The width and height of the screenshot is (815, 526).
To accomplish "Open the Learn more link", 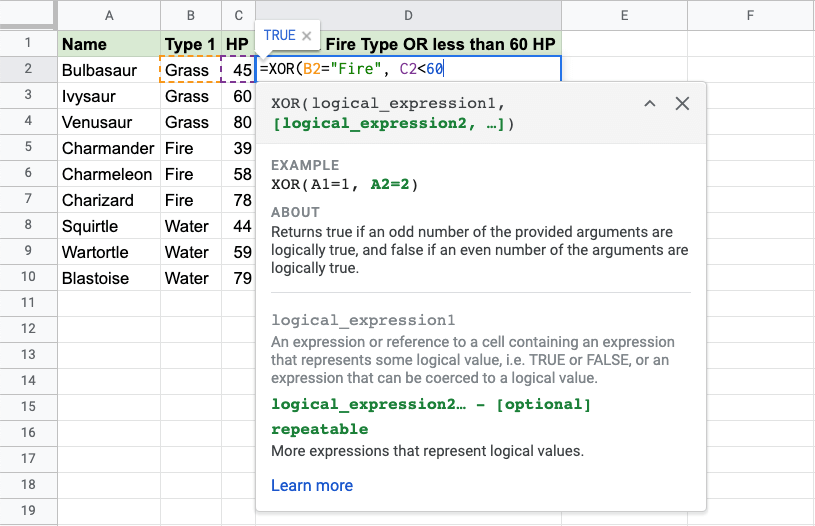I will click(311, 485).
